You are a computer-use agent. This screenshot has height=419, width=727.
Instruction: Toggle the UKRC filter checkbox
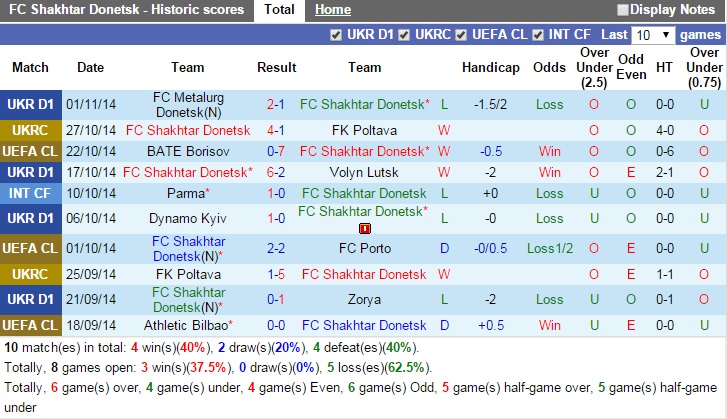pos(404,35)
